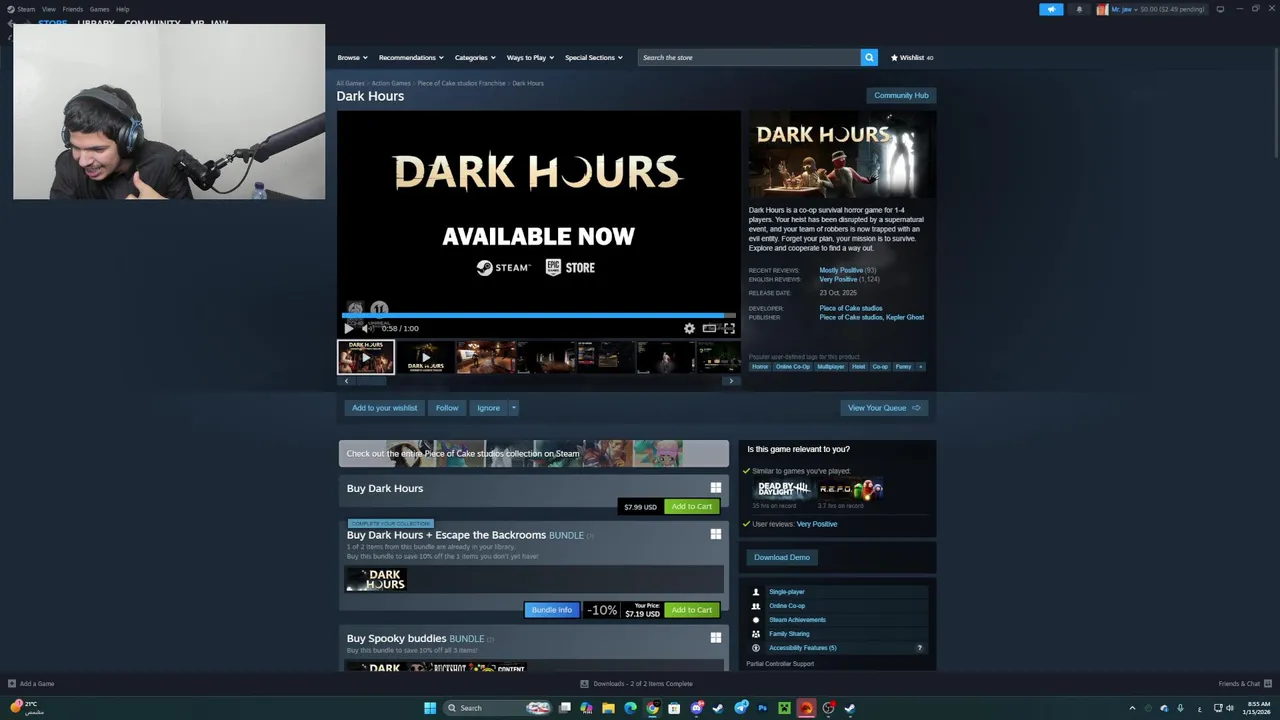1280x720 pixels.
Task: Click the Single-player feature link
Action: pos(787,592)
